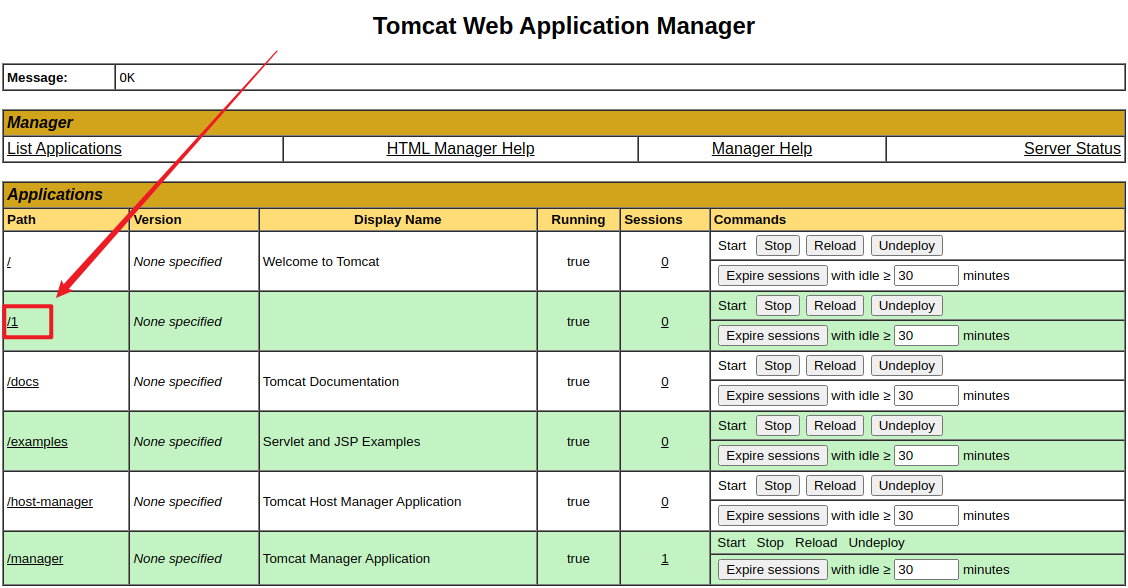Open the /1 application path link
Screen dimensions: 1128x588
[x=12, y=322]
